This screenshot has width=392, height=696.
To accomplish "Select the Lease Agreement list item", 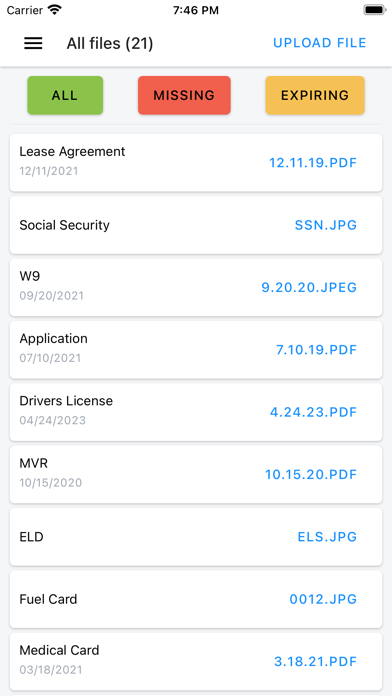I will tap(196, 163).
